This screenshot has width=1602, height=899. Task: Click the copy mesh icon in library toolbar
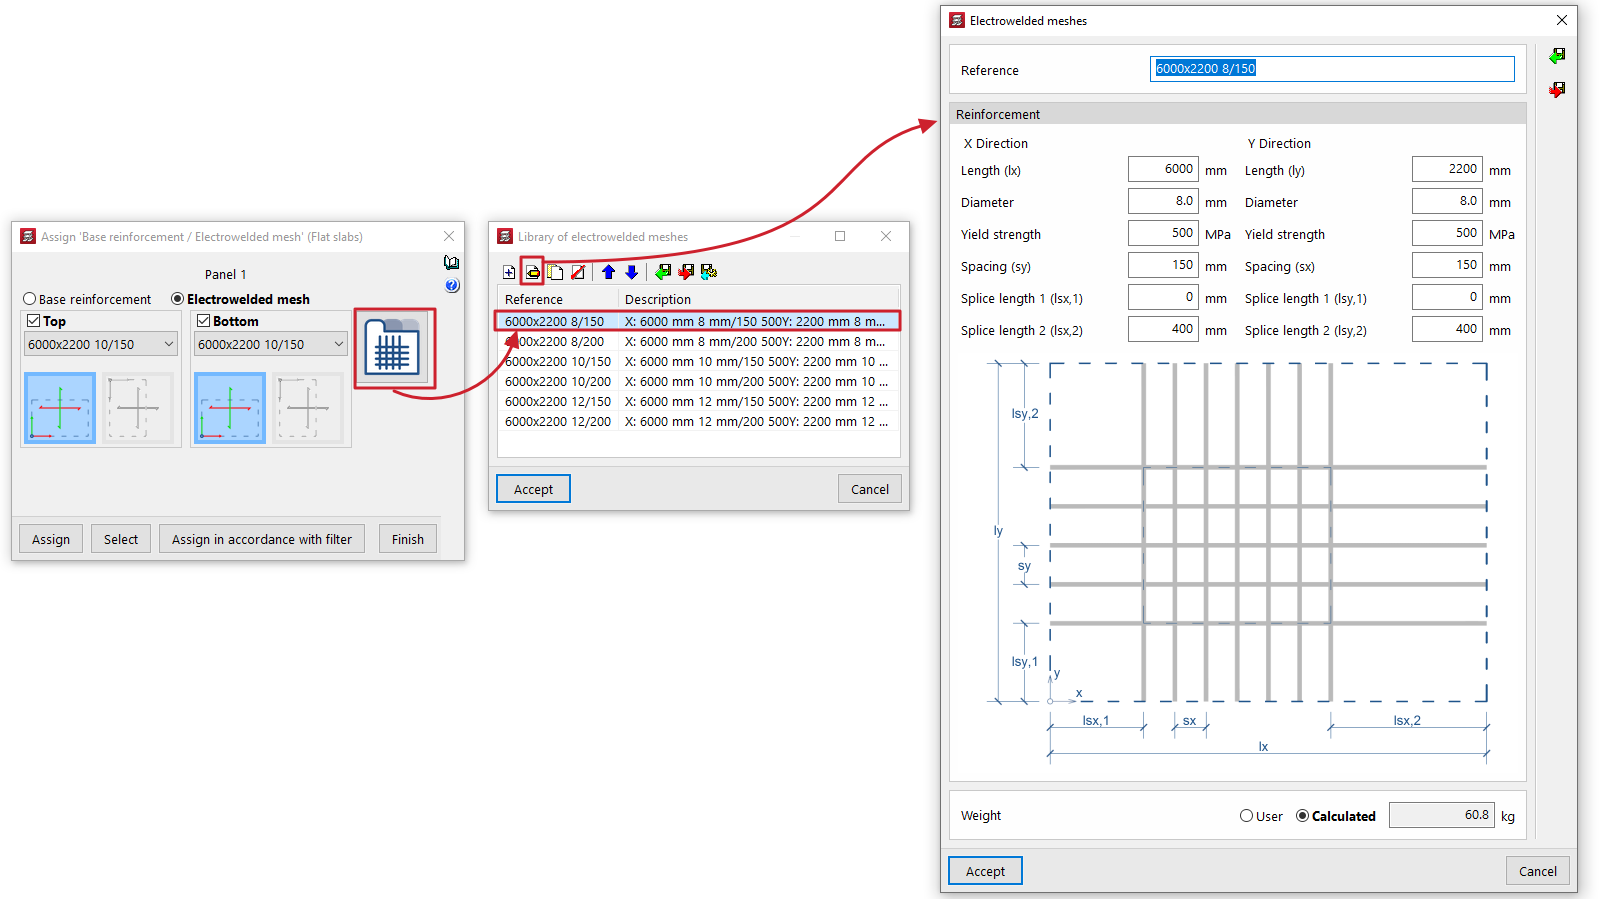555,272
